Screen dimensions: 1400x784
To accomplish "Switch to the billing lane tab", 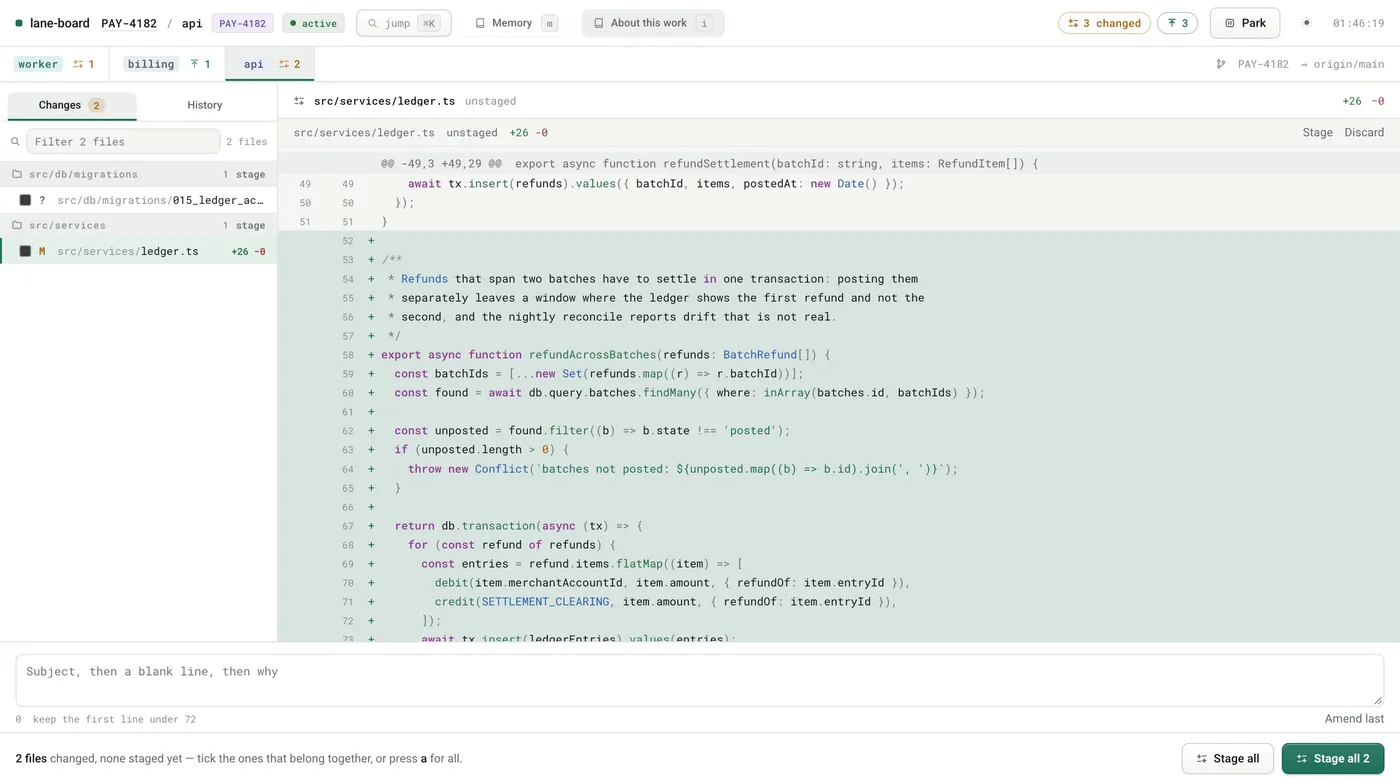I will coord(167,64).
